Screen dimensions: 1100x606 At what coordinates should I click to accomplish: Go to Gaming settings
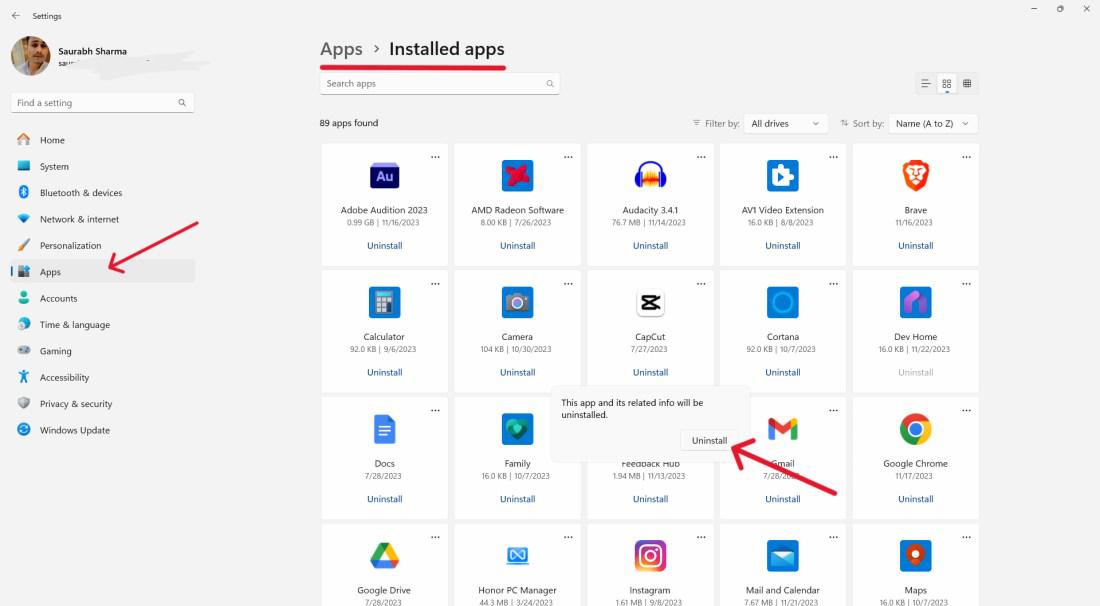[102, 351]
